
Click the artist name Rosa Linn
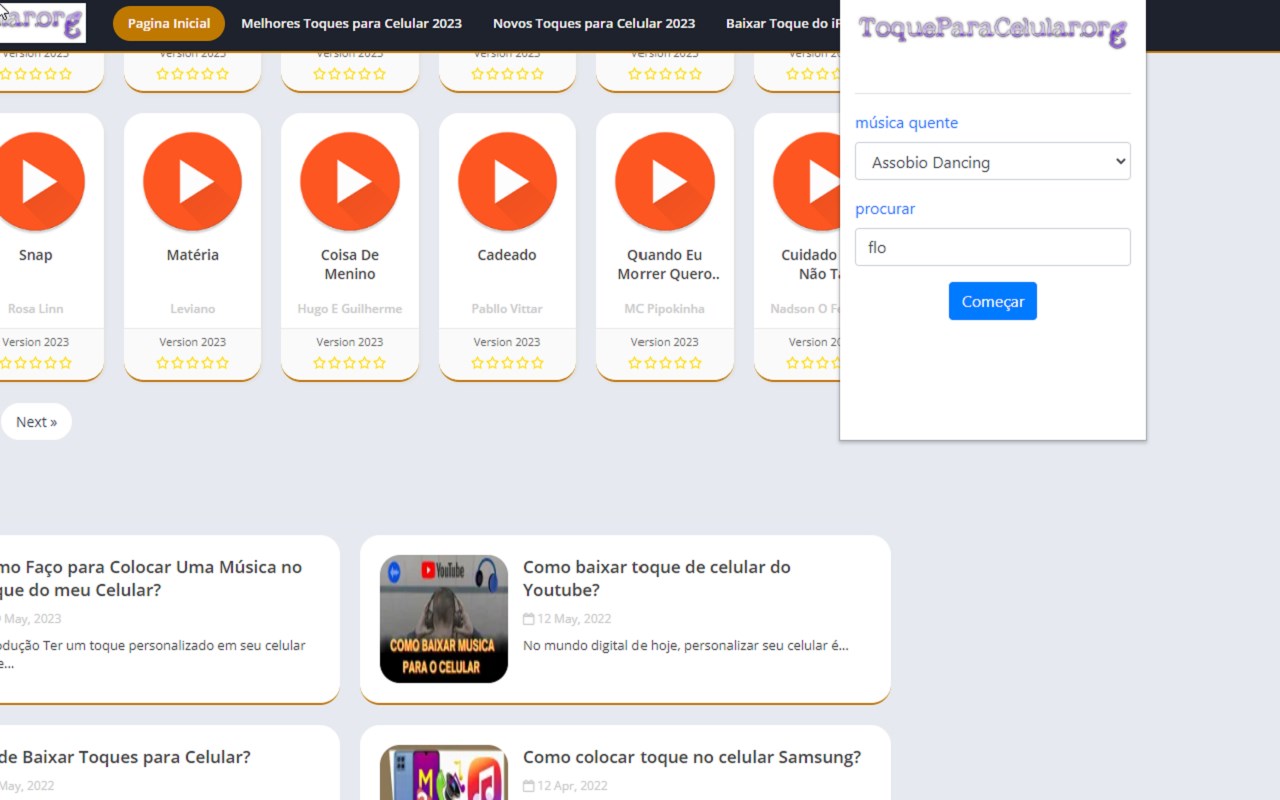tap(36, 309)
